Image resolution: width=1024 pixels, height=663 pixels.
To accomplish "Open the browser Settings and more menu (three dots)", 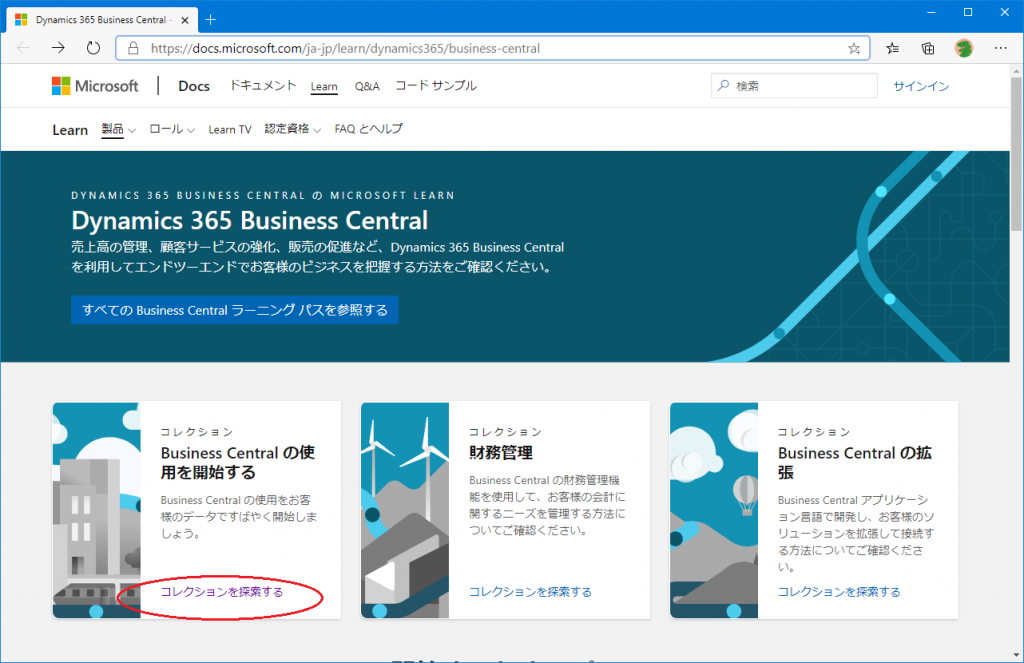I will tap(1000, 48).
